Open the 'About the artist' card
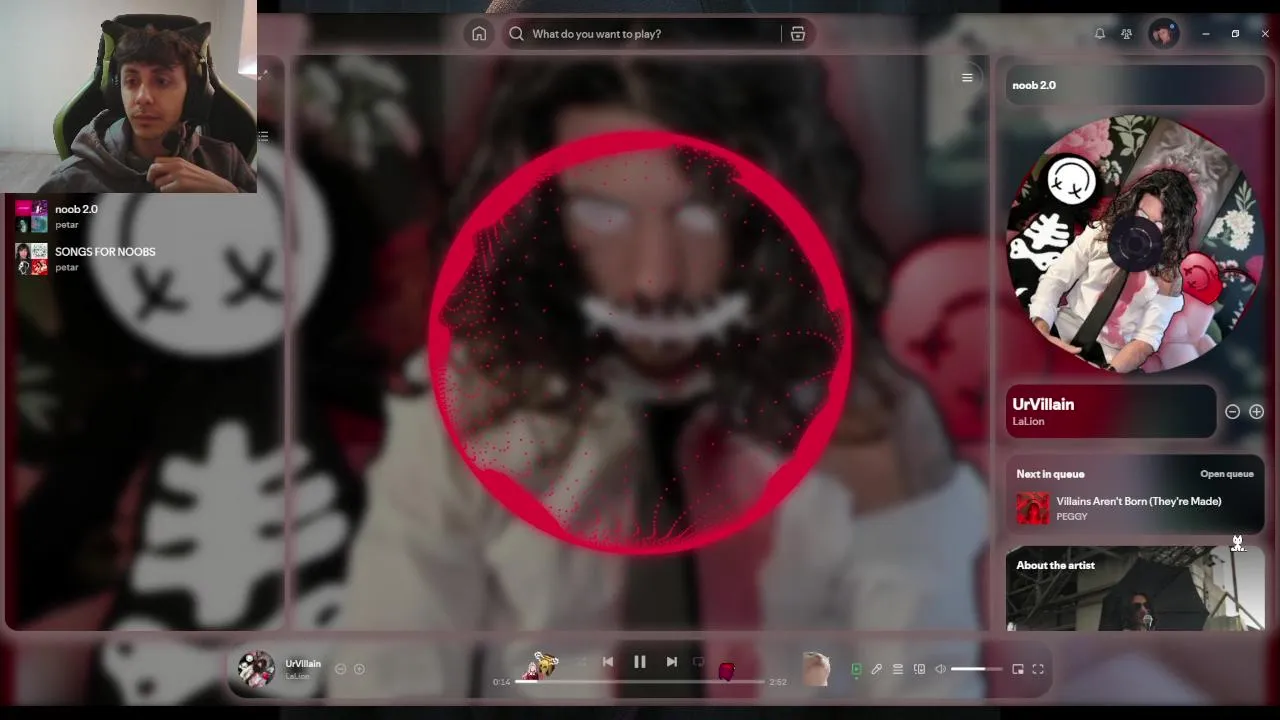1280x720 pixels. 1135,588
